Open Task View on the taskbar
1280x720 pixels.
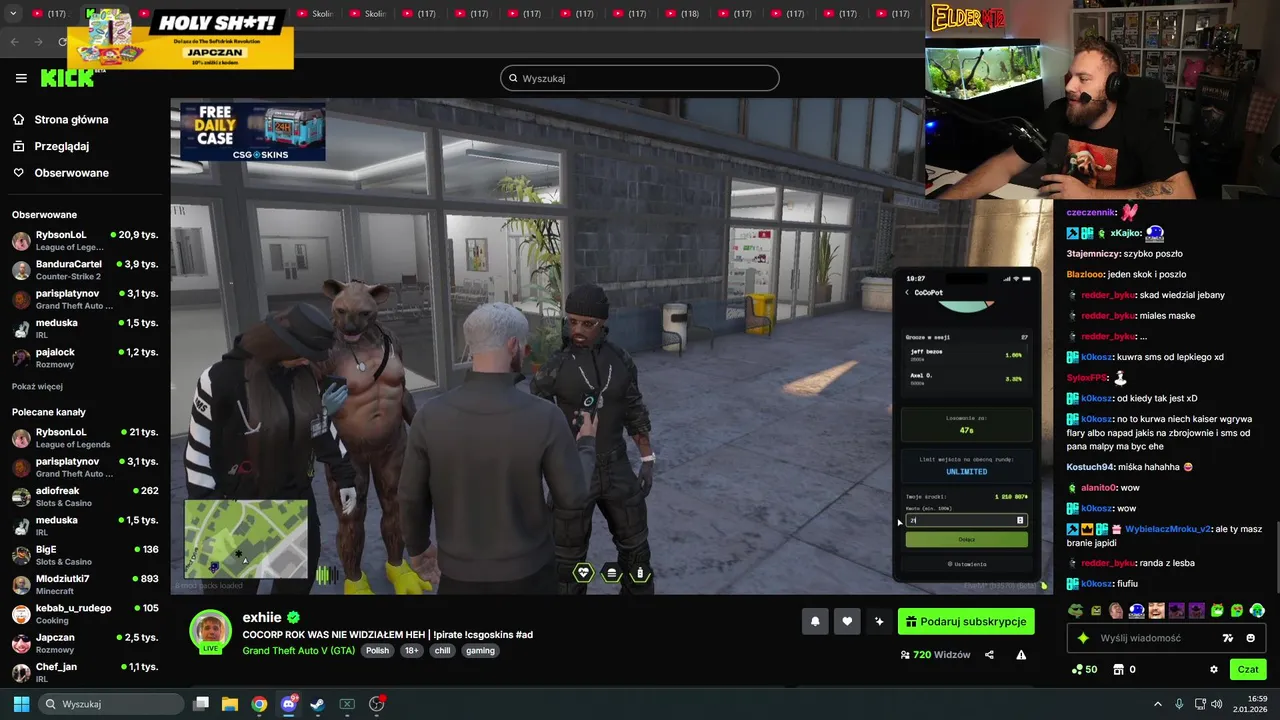201,704
